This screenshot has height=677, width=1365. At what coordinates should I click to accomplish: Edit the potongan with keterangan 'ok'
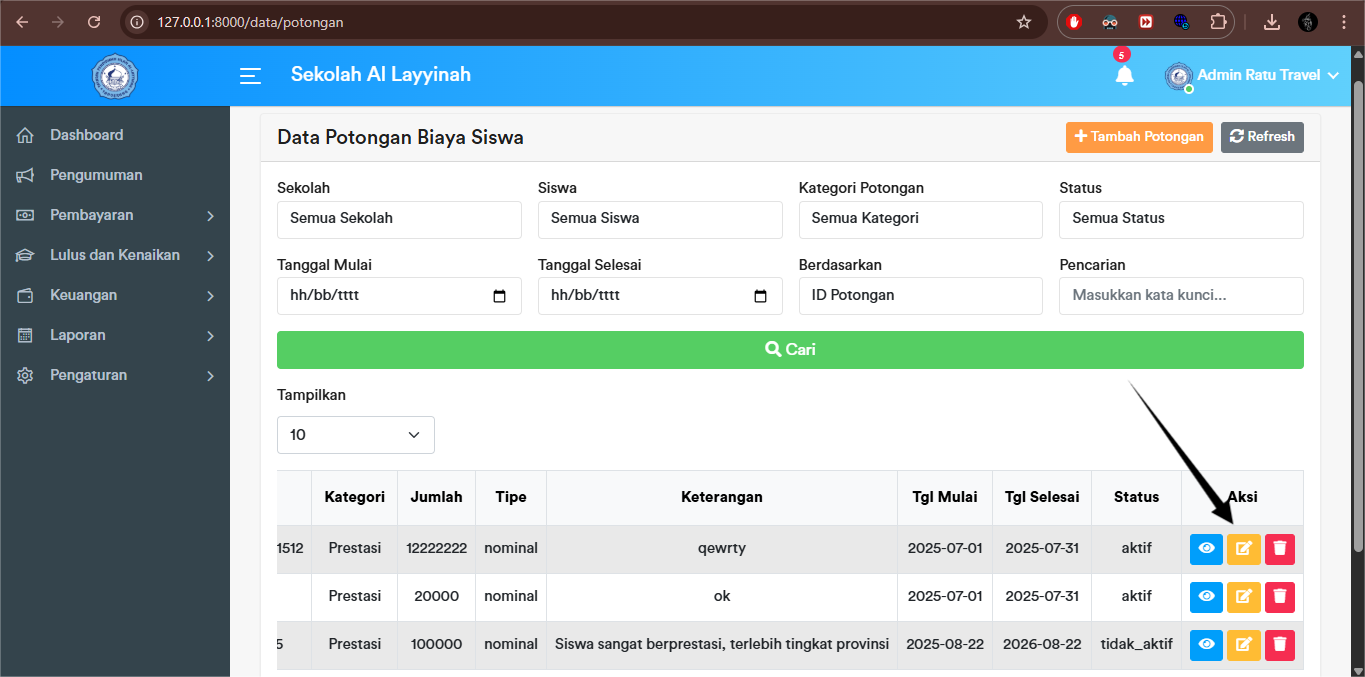1243,596
